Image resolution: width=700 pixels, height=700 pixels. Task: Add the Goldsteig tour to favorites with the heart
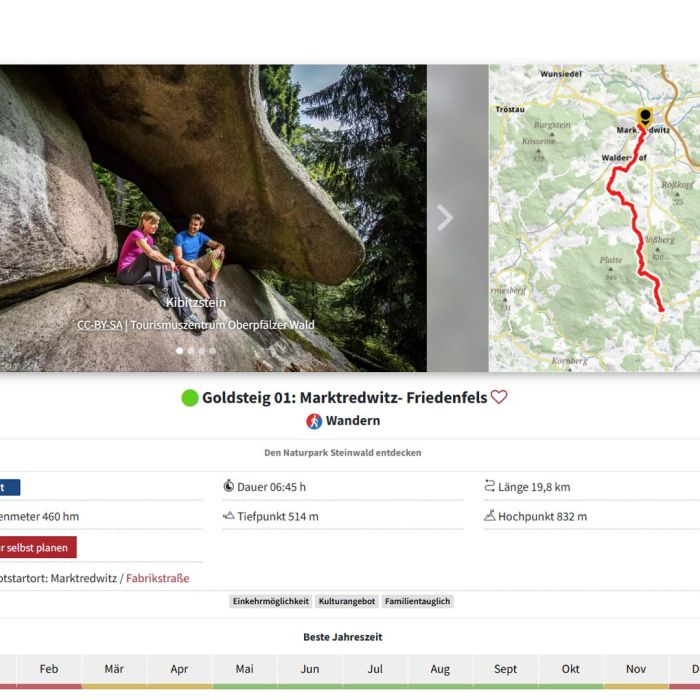(x=499, y=397)
